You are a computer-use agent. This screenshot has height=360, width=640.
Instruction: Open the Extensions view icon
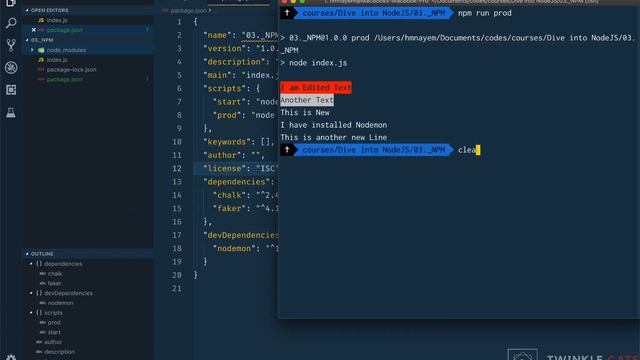(11, 90)
